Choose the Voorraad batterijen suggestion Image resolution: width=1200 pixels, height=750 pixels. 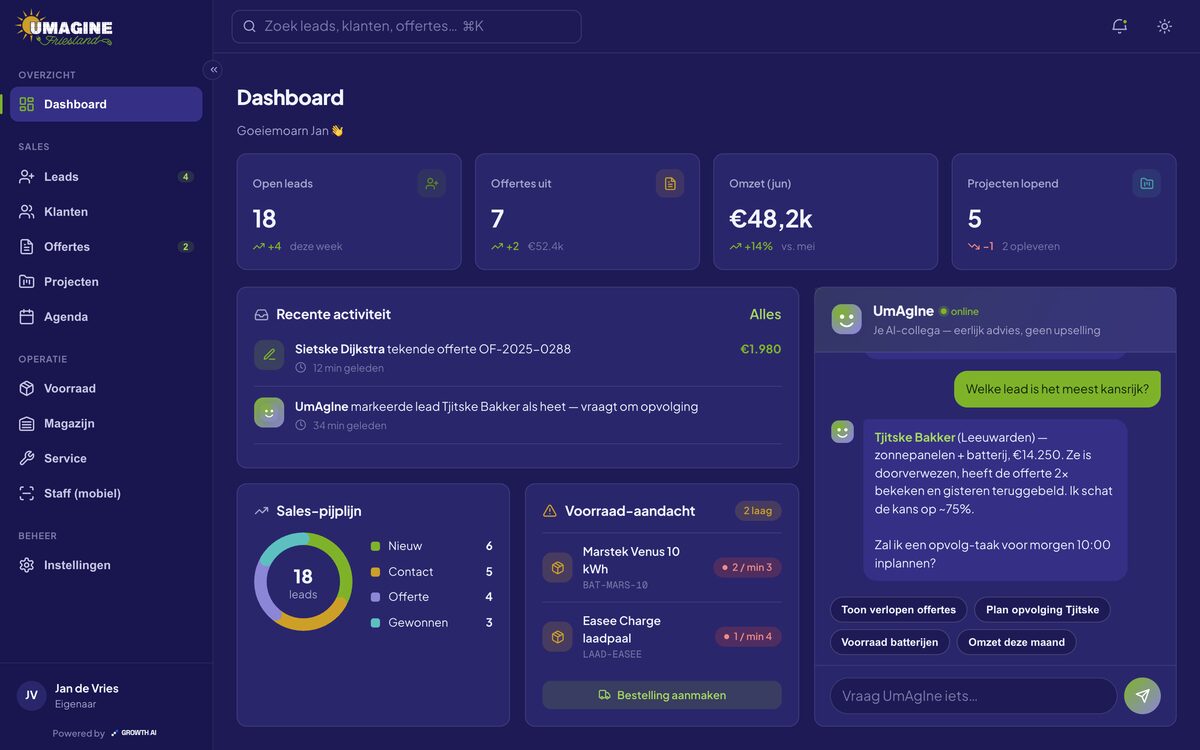click(889, 642)
